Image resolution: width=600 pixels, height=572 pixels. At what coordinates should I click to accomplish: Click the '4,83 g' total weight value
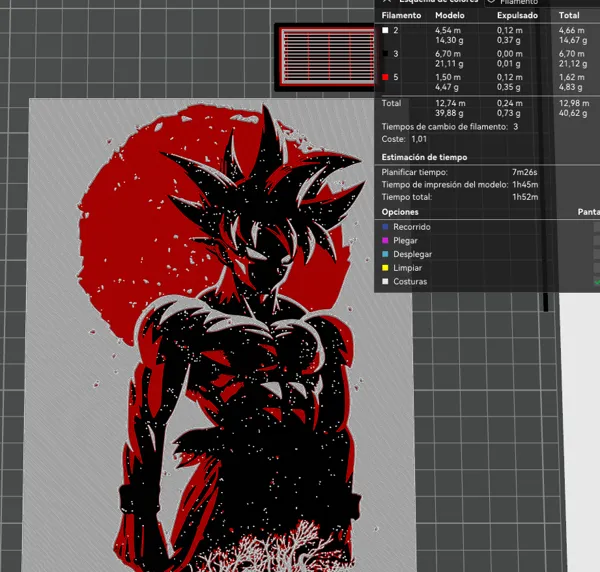(x=571, y=87)
